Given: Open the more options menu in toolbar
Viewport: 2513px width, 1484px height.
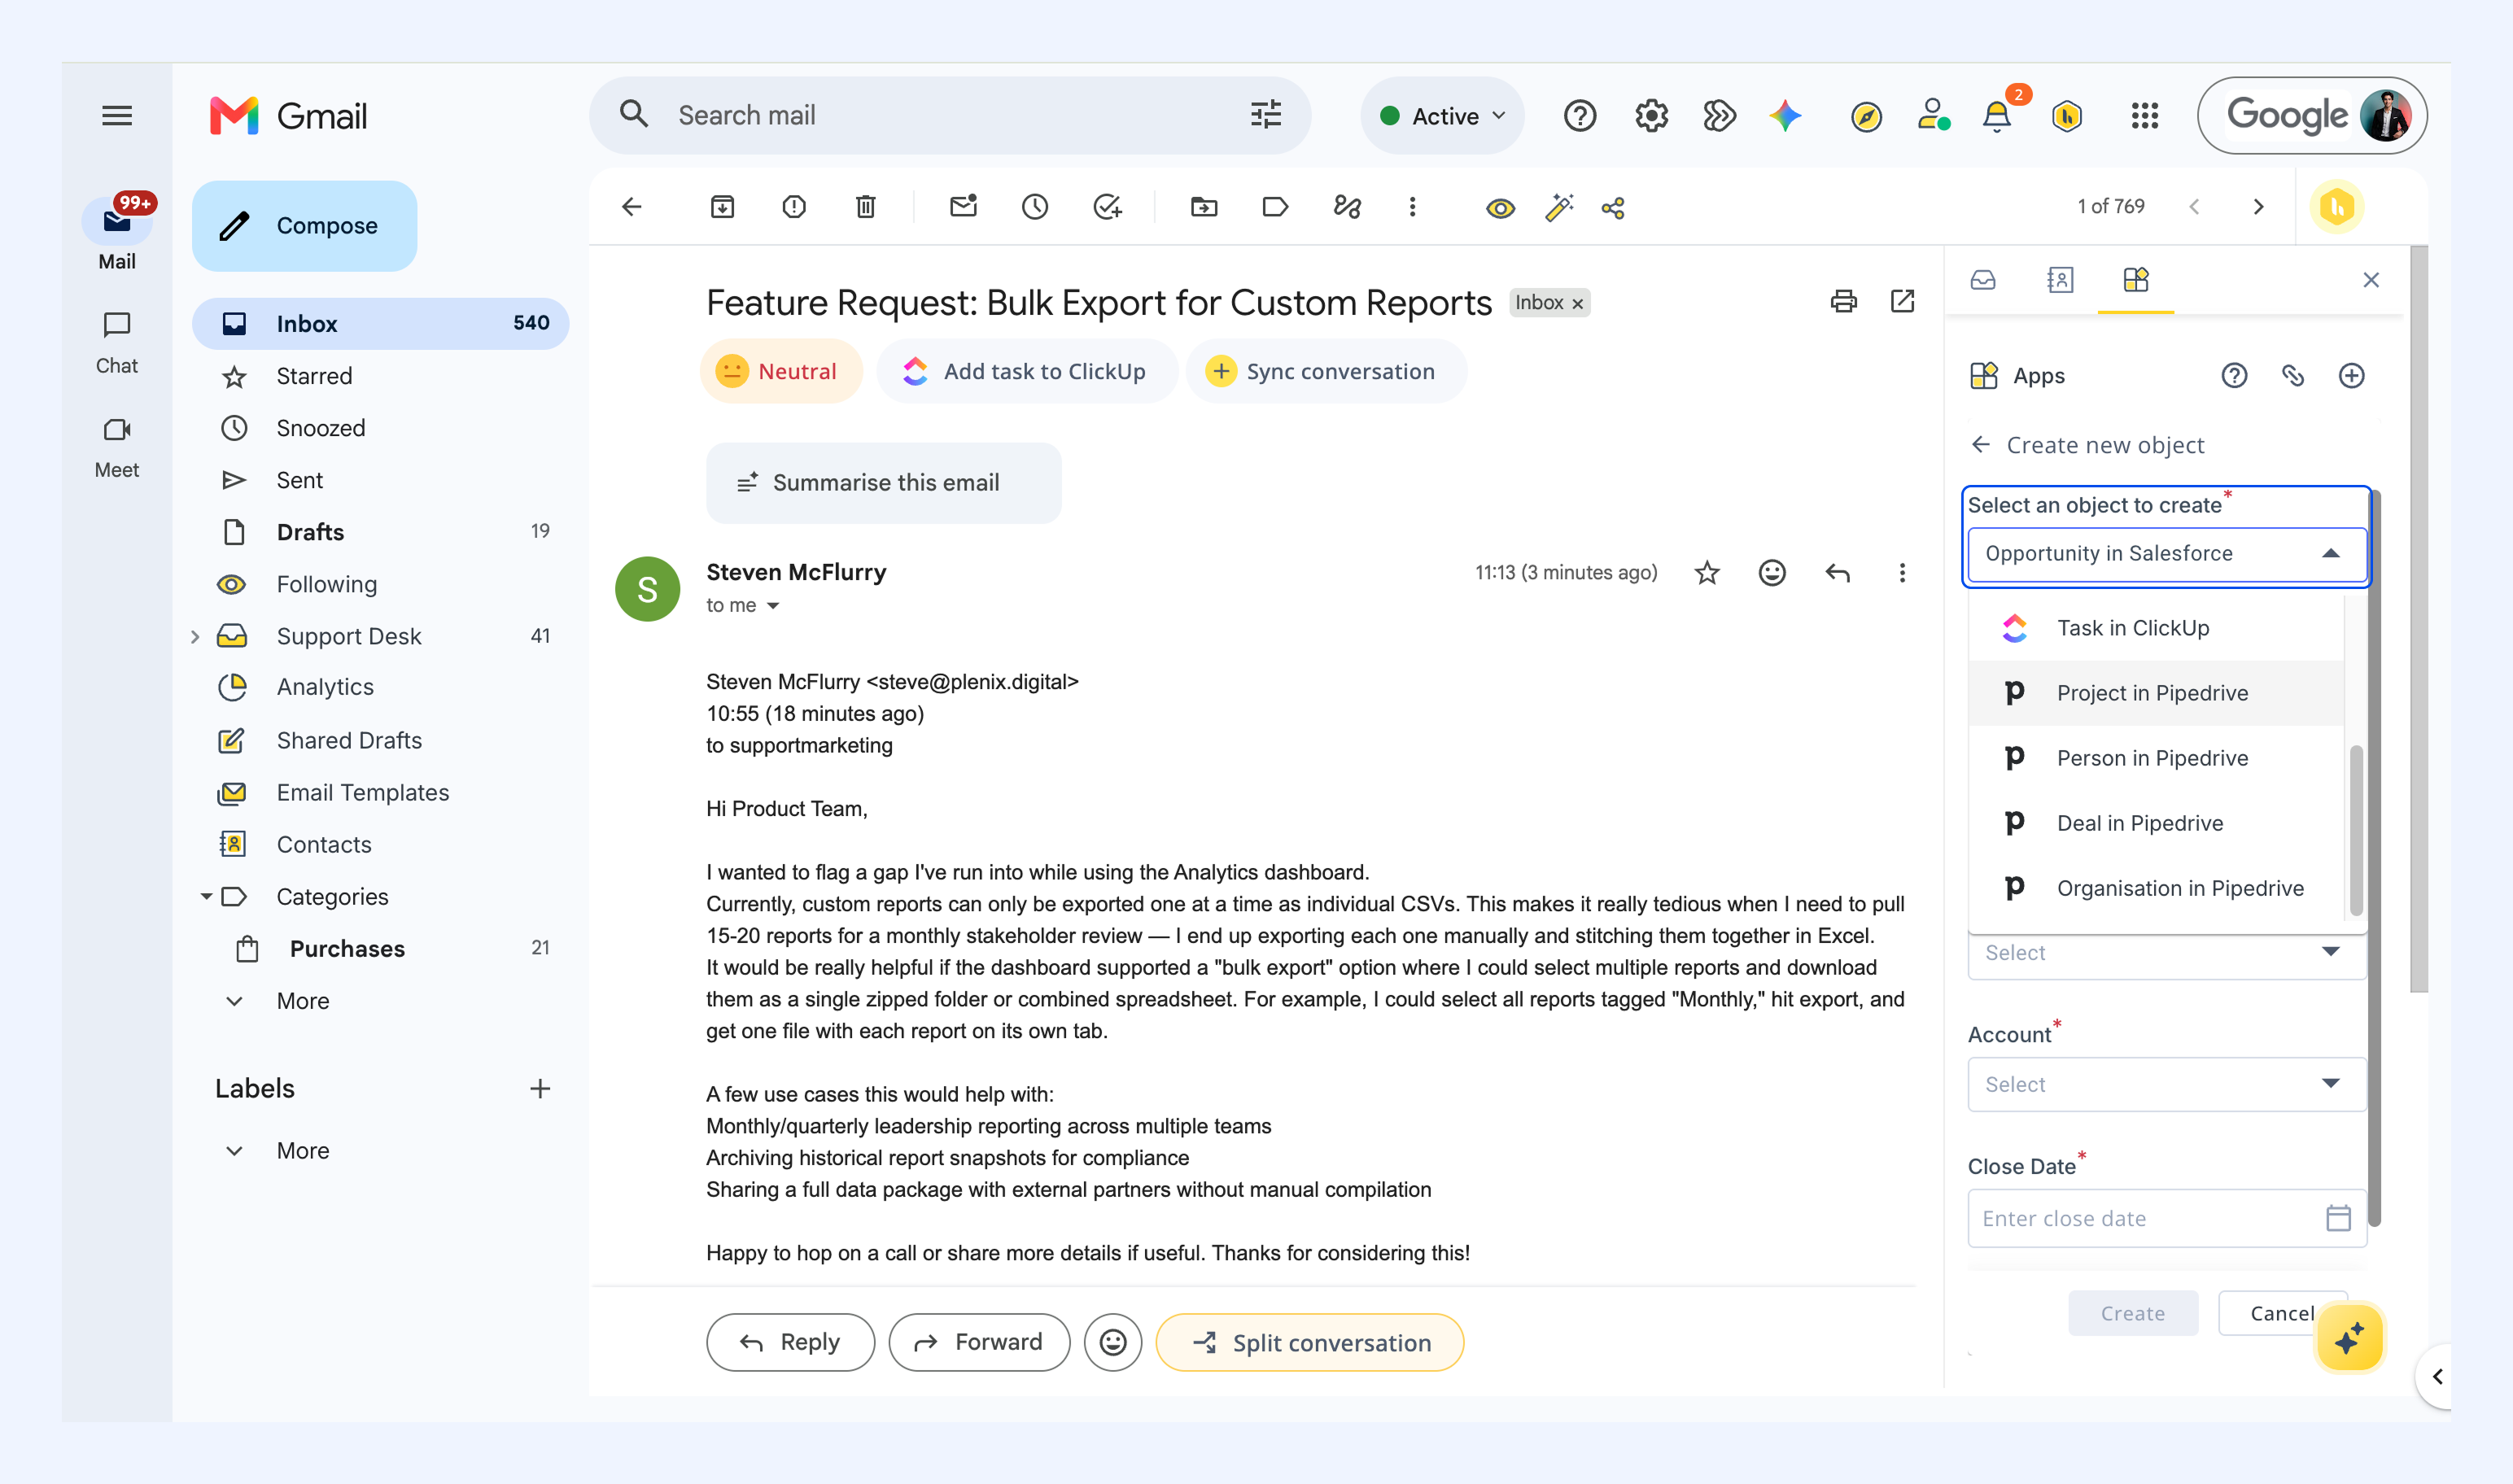Looking at the screenshot, I should [1412, 207].
